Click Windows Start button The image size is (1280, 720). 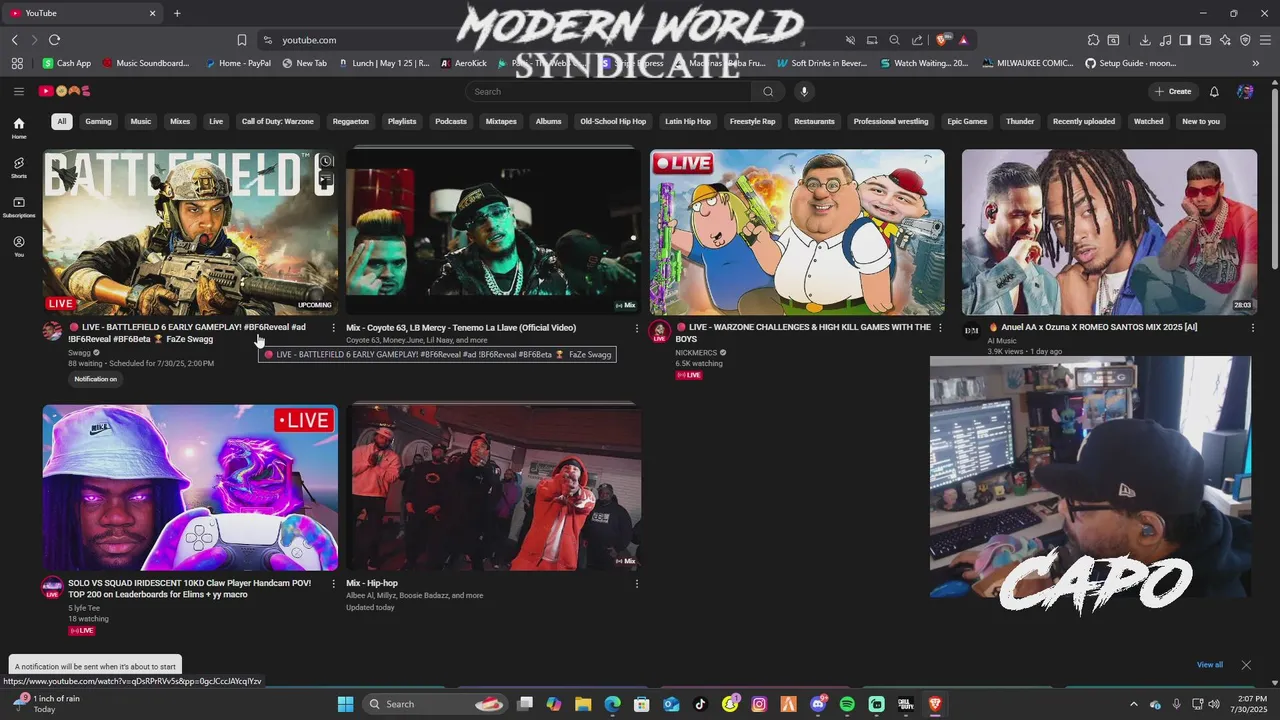point(345,704)
